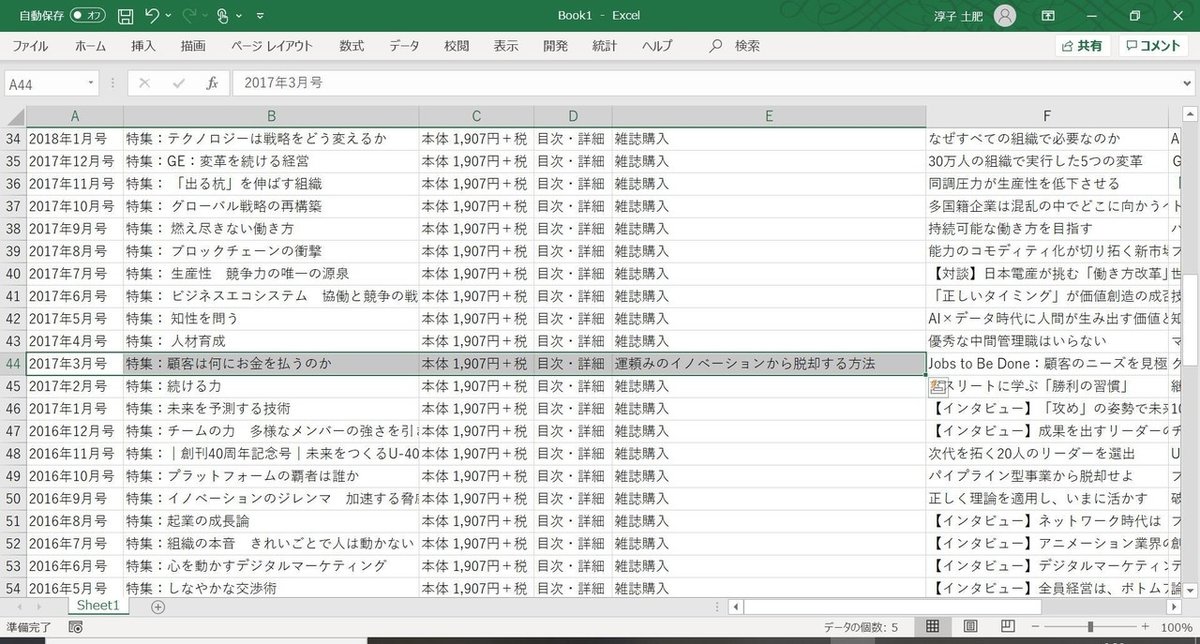Screen dimensions: 1200x644
Task: Open Ribbon Display Options icon
Action: tap(1048, 16)
